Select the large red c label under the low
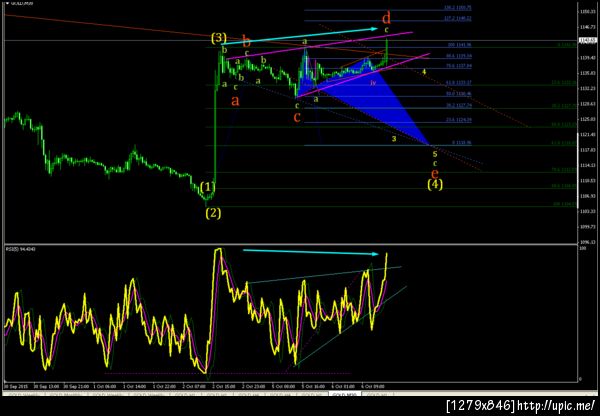 point(297,117)
